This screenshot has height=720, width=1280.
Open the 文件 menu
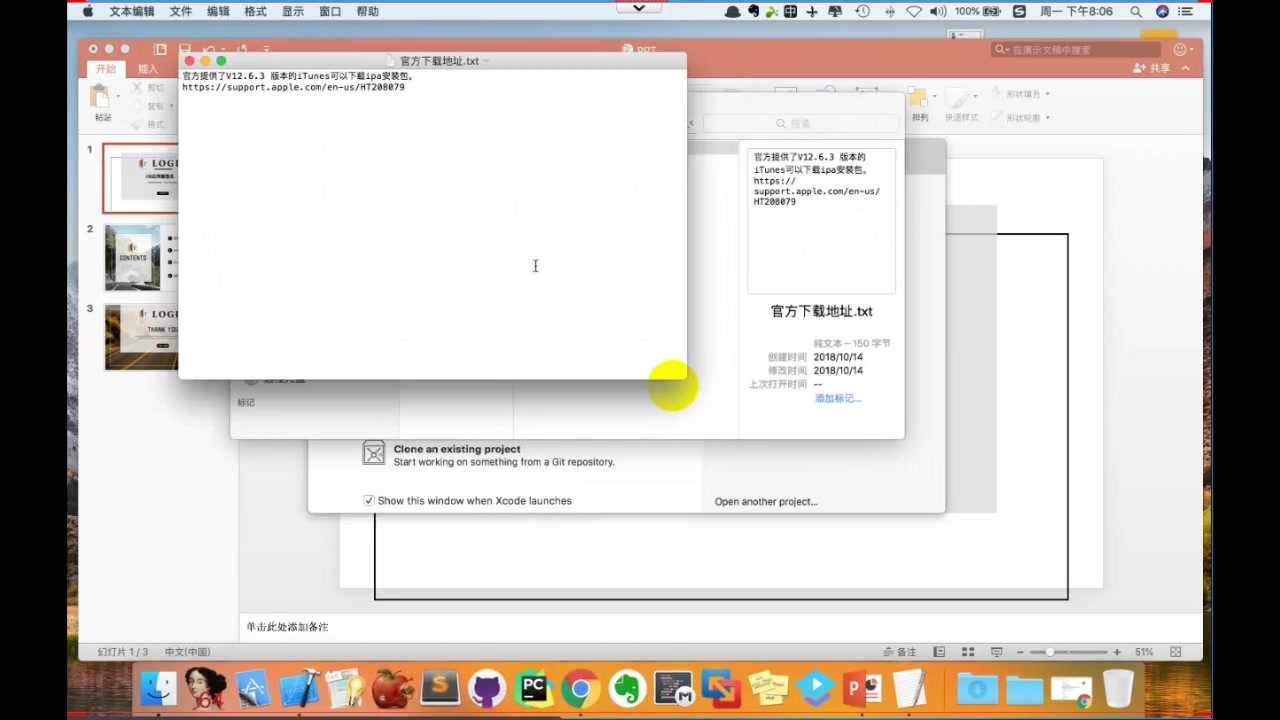[x=181, y=11]
